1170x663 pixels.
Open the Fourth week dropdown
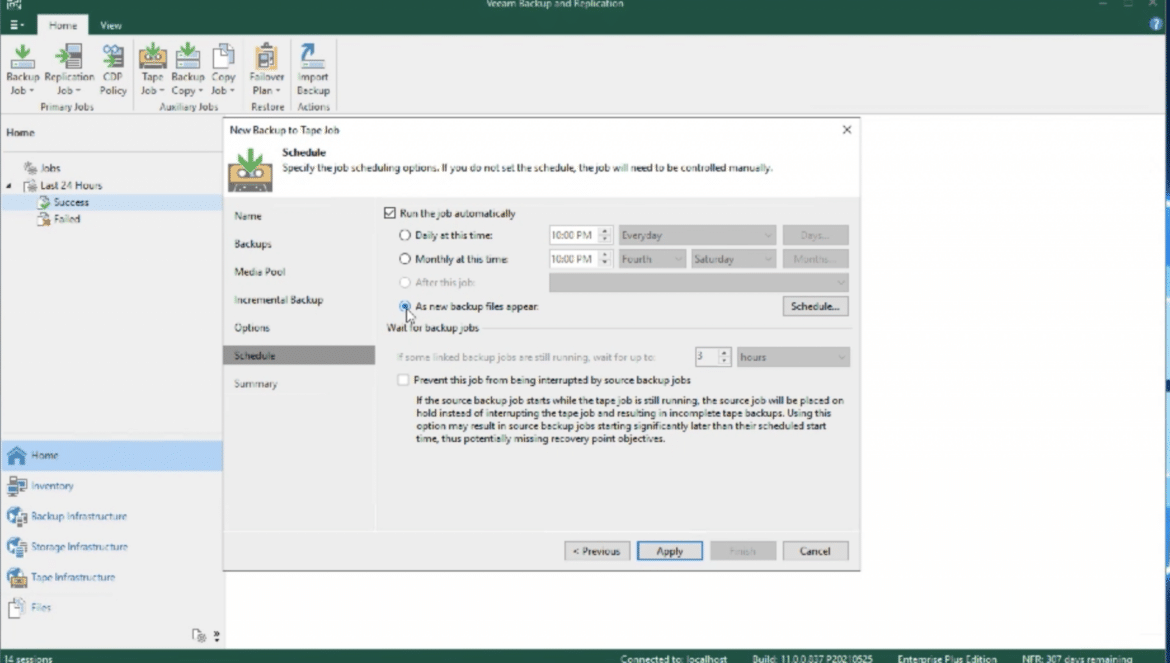click(x=652, y=259)
